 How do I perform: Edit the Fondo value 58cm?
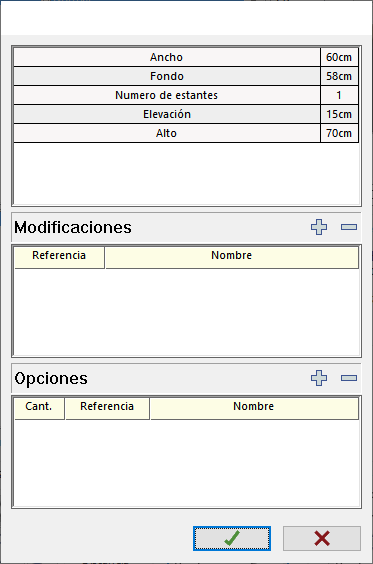(x=339, y=76)
